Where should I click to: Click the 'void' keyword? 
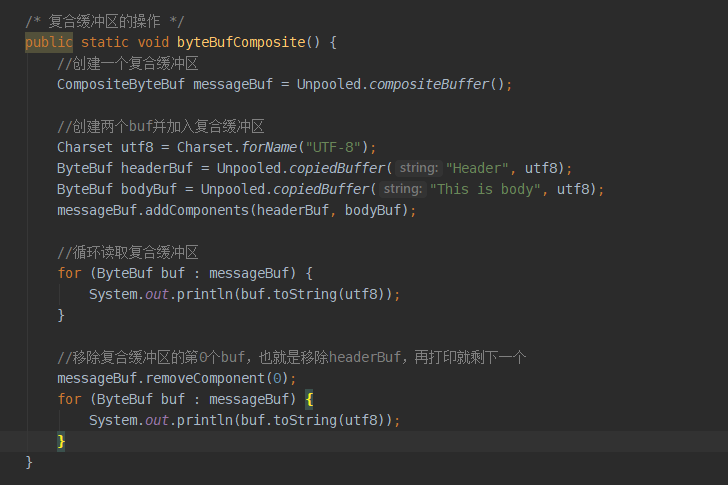153,42
